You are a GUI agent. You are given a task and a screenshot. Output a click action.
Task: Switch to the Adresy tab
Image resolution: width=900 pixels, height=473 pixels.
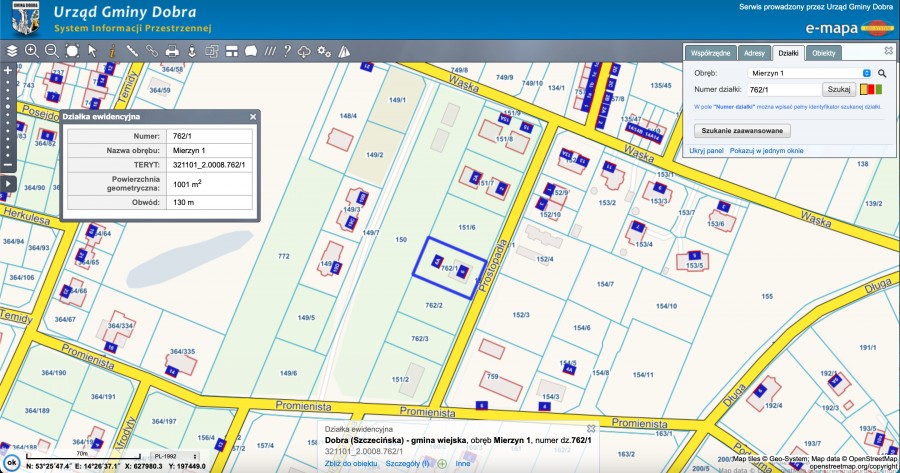click(x=755, y=52)
